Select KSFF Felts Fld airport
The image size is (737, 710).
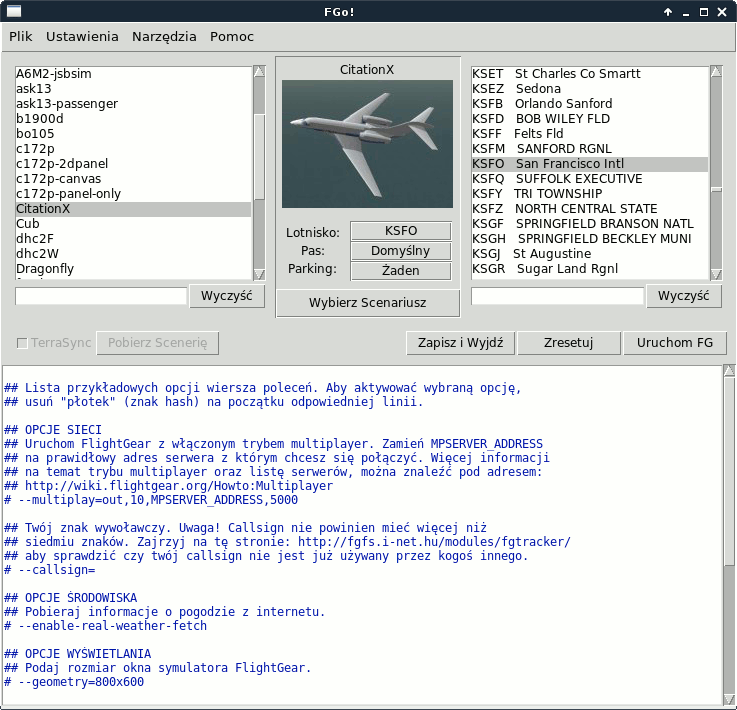coord(590,134)
